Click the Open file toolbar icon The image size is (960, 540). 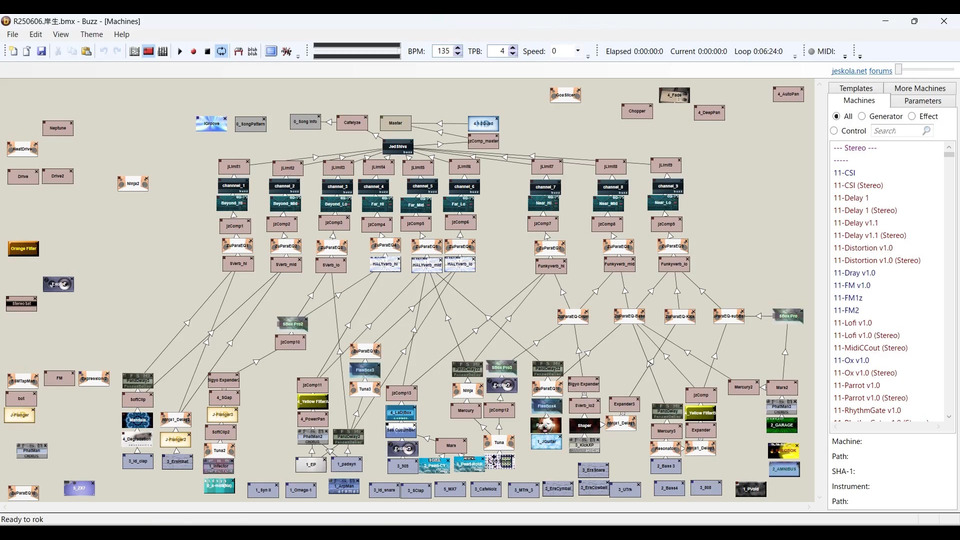click(x=27, y=51)
